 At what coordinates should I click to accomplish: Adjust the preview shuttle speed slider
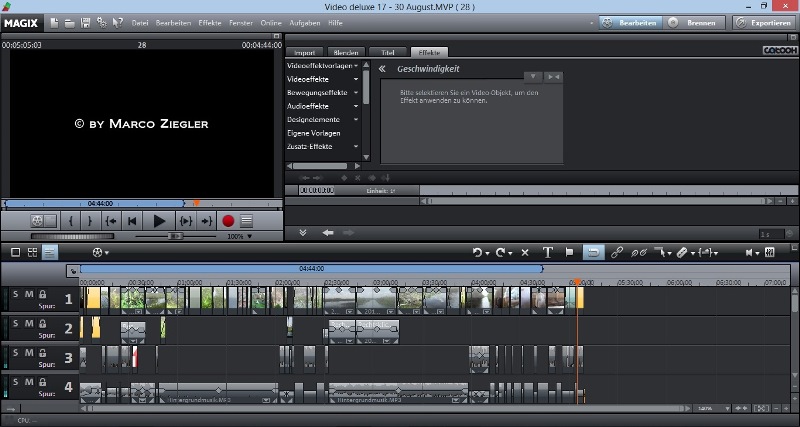(175, 236)
